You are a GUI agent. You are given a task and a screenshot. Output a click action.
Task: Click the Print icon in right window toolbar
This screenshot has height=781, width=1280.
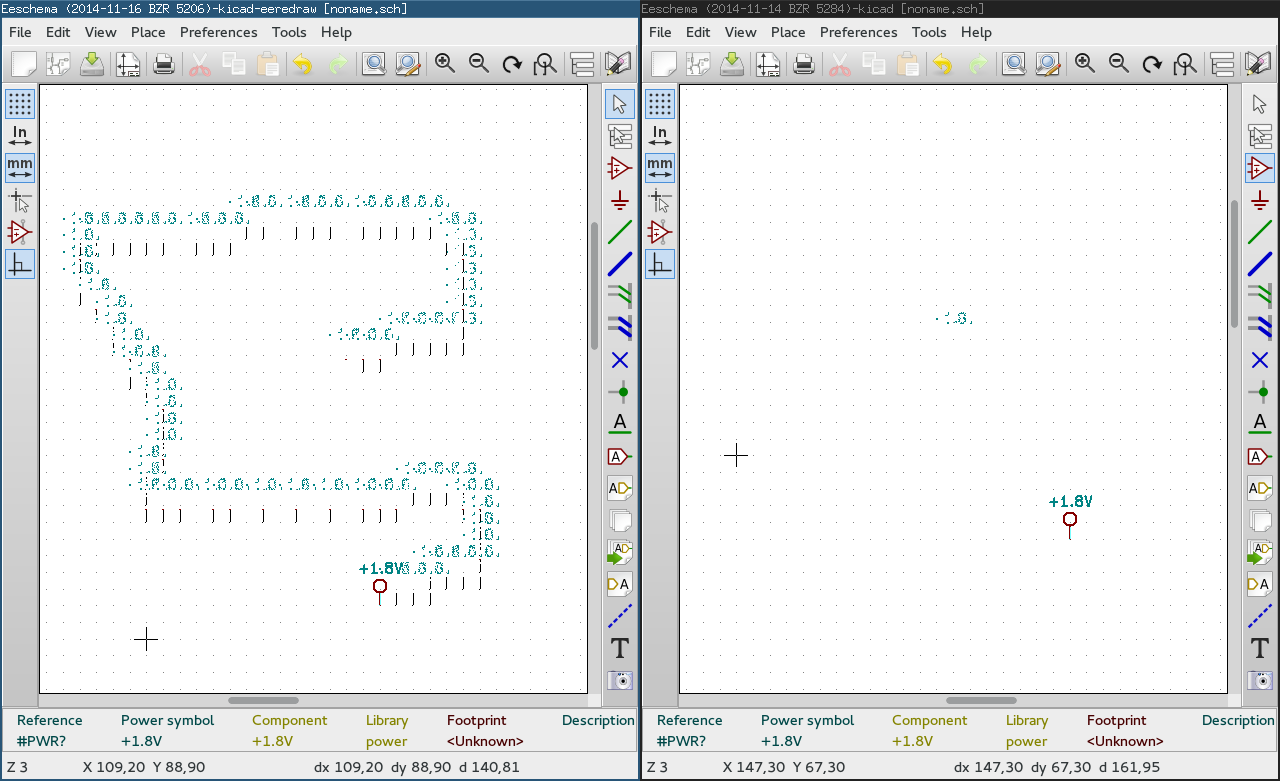click(803, 64)
